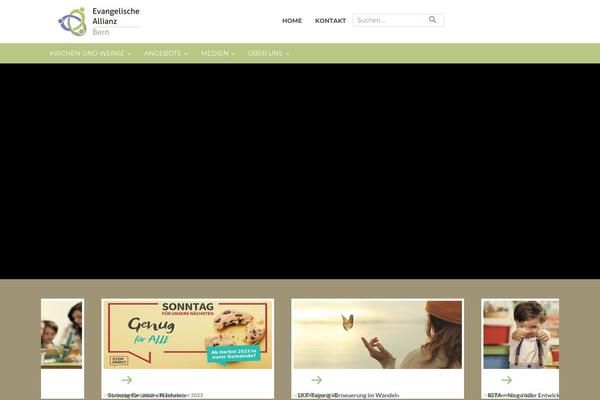This screenshot has width=600, height=400.
Task: Open the butterfly and woman image
Action: point(377,335)
